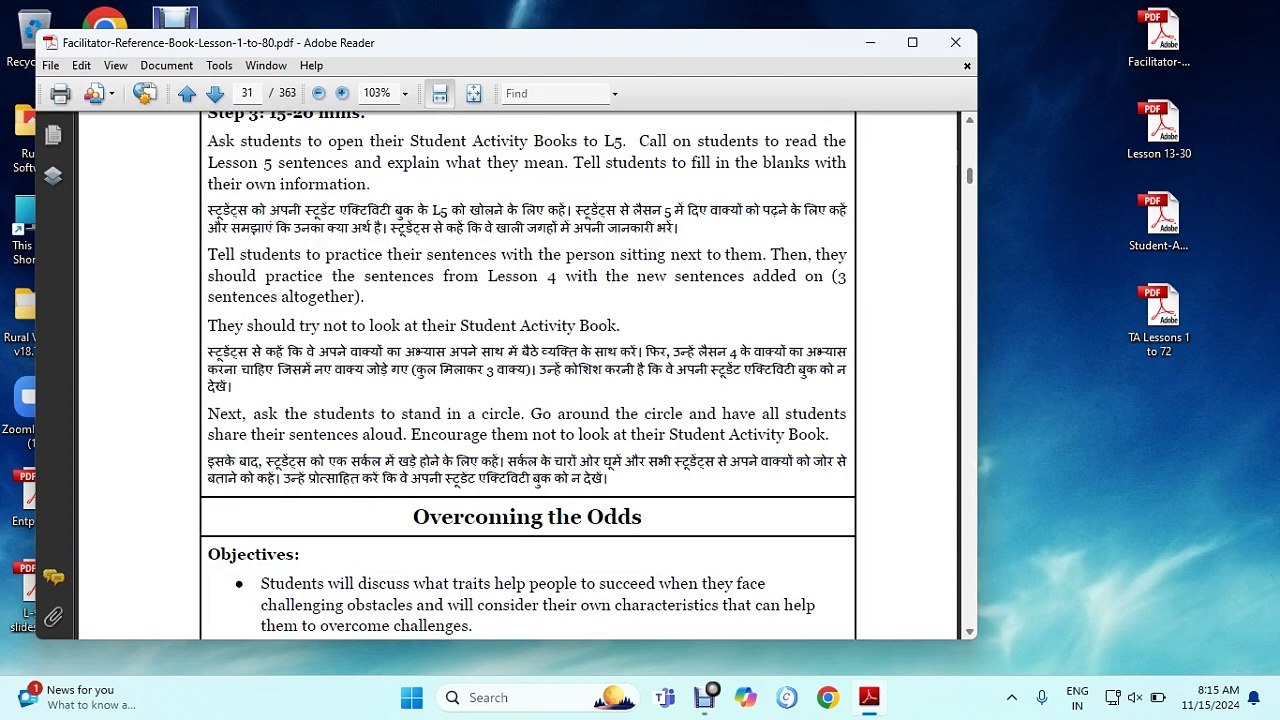Click into the Find search box

click(x=556, y=94)
